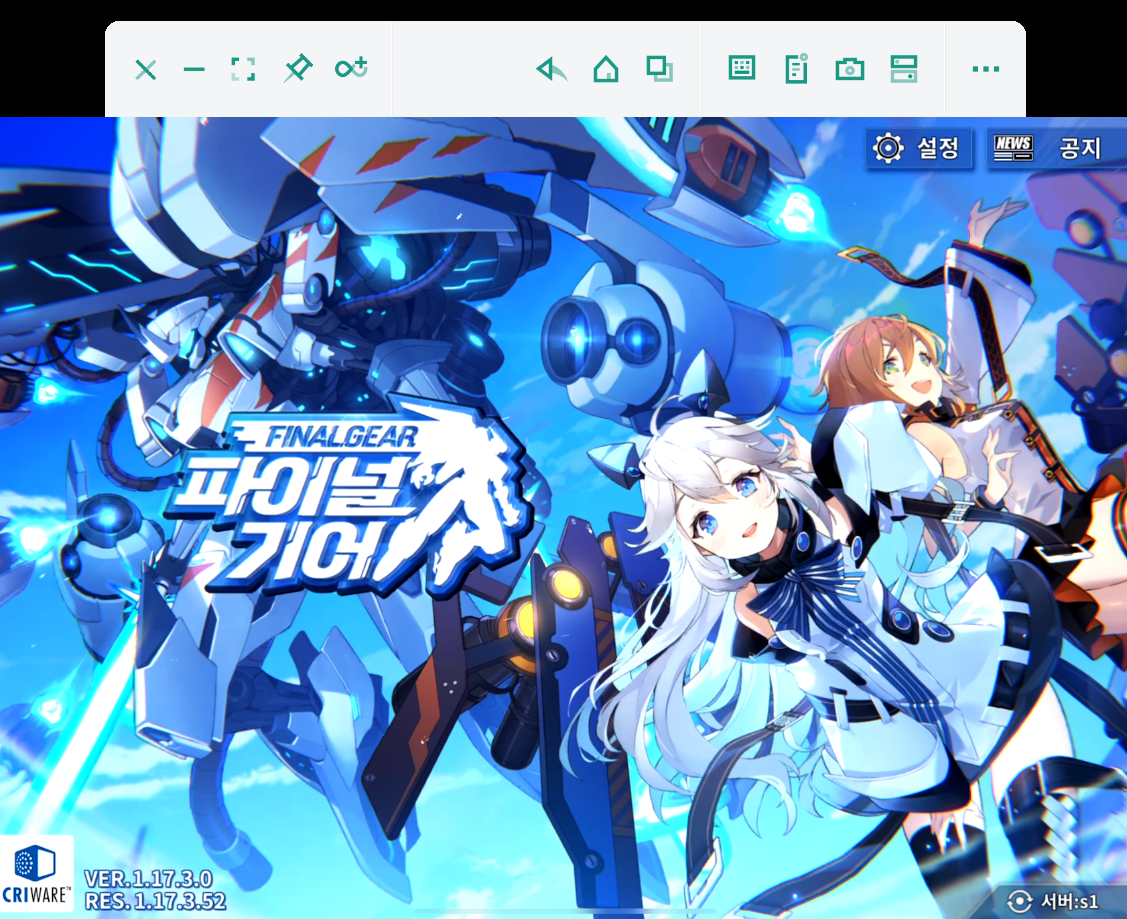This screenshot has height=919, width=1127.
Task: Open the script document icon
Action: coord(796,69)
